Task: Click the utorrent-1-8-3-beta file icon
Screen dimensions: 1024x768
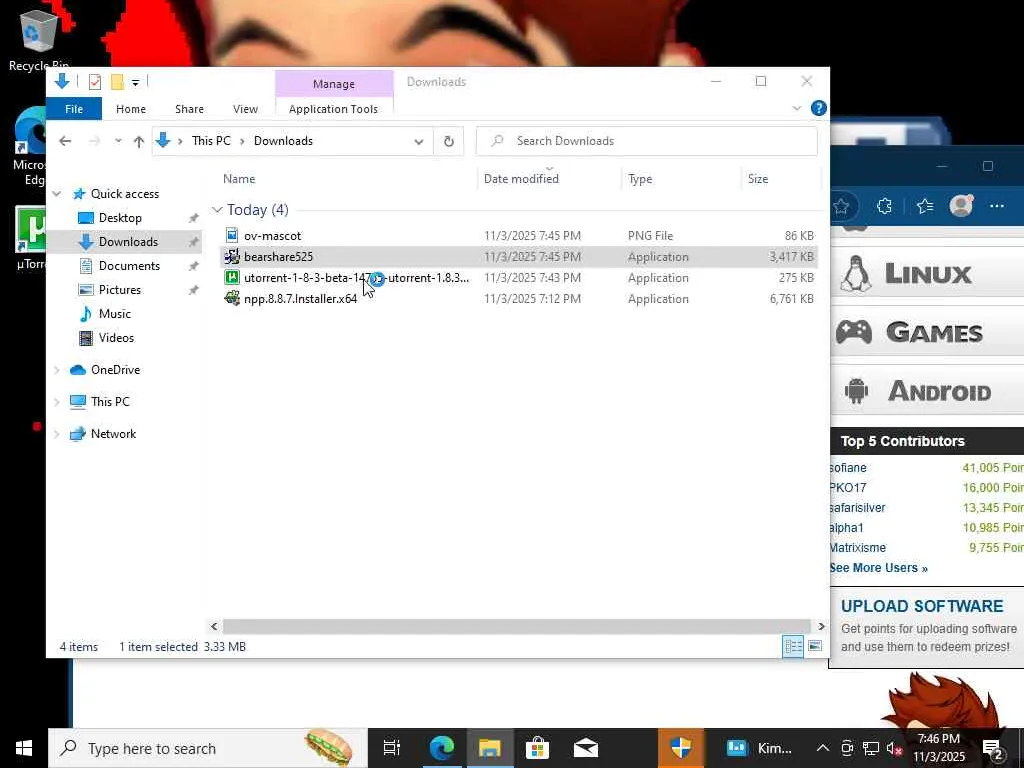Action: pos(232,278)
